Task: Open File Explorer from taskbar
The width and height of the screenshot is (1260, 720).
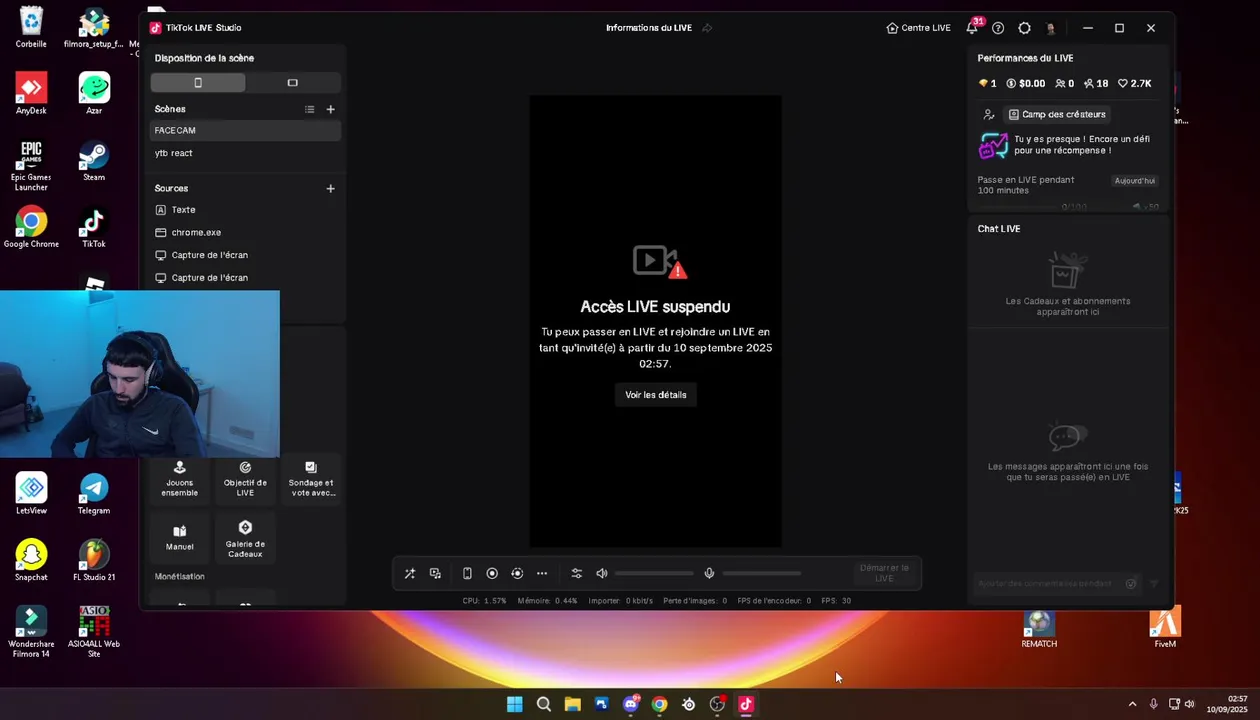Action: (x=572, y=704)
